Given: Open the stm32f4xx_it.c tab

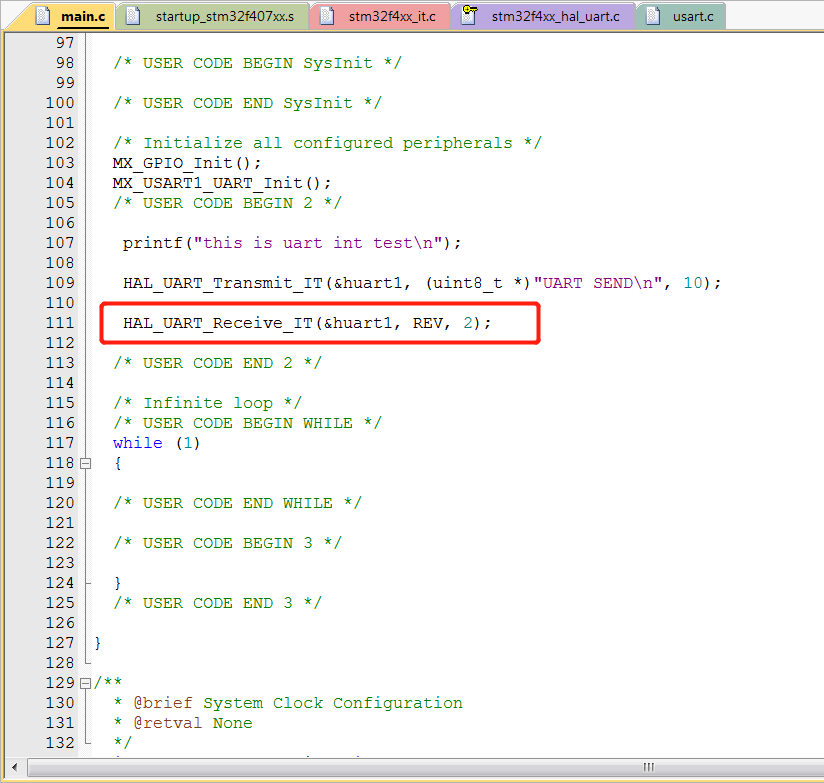Looking at the screenshot, I should tap(380, 16).
